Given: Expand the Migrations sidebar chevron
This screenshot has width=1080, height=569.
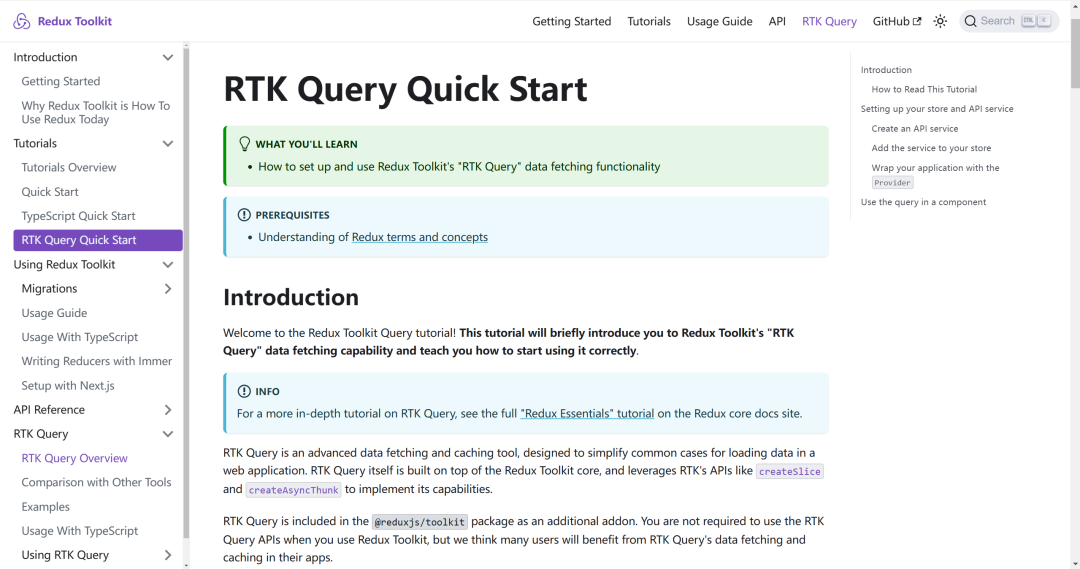Looking at the screenshot, I should tap(167, 289).
